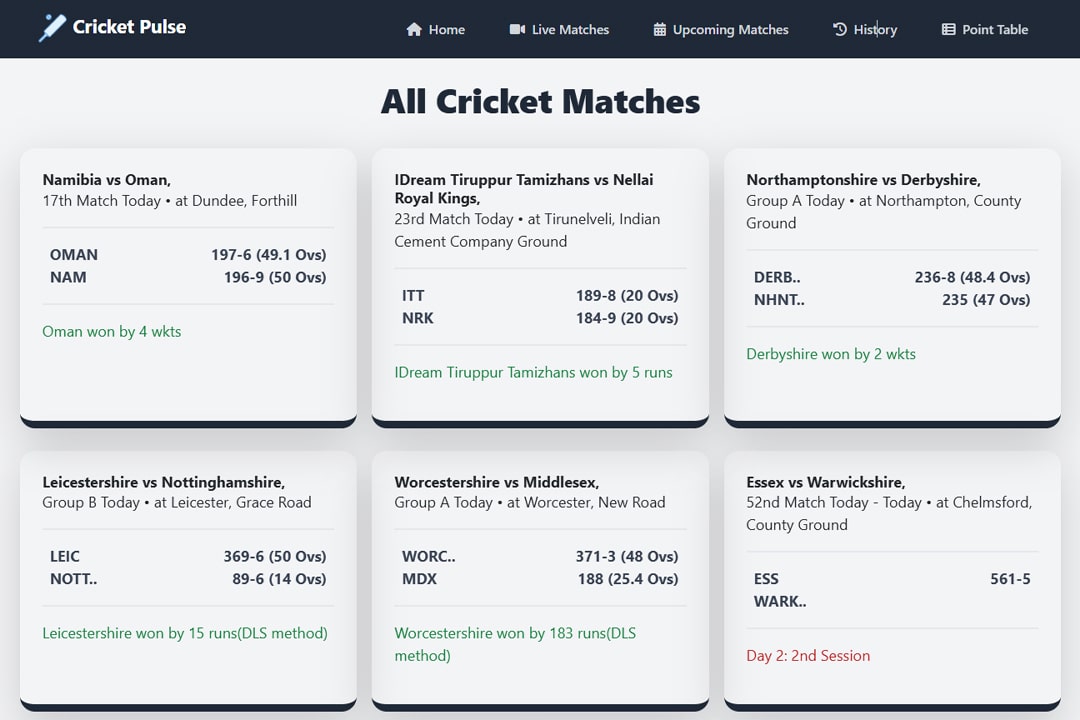Click the Oman won by 4 wkts result

112,332
